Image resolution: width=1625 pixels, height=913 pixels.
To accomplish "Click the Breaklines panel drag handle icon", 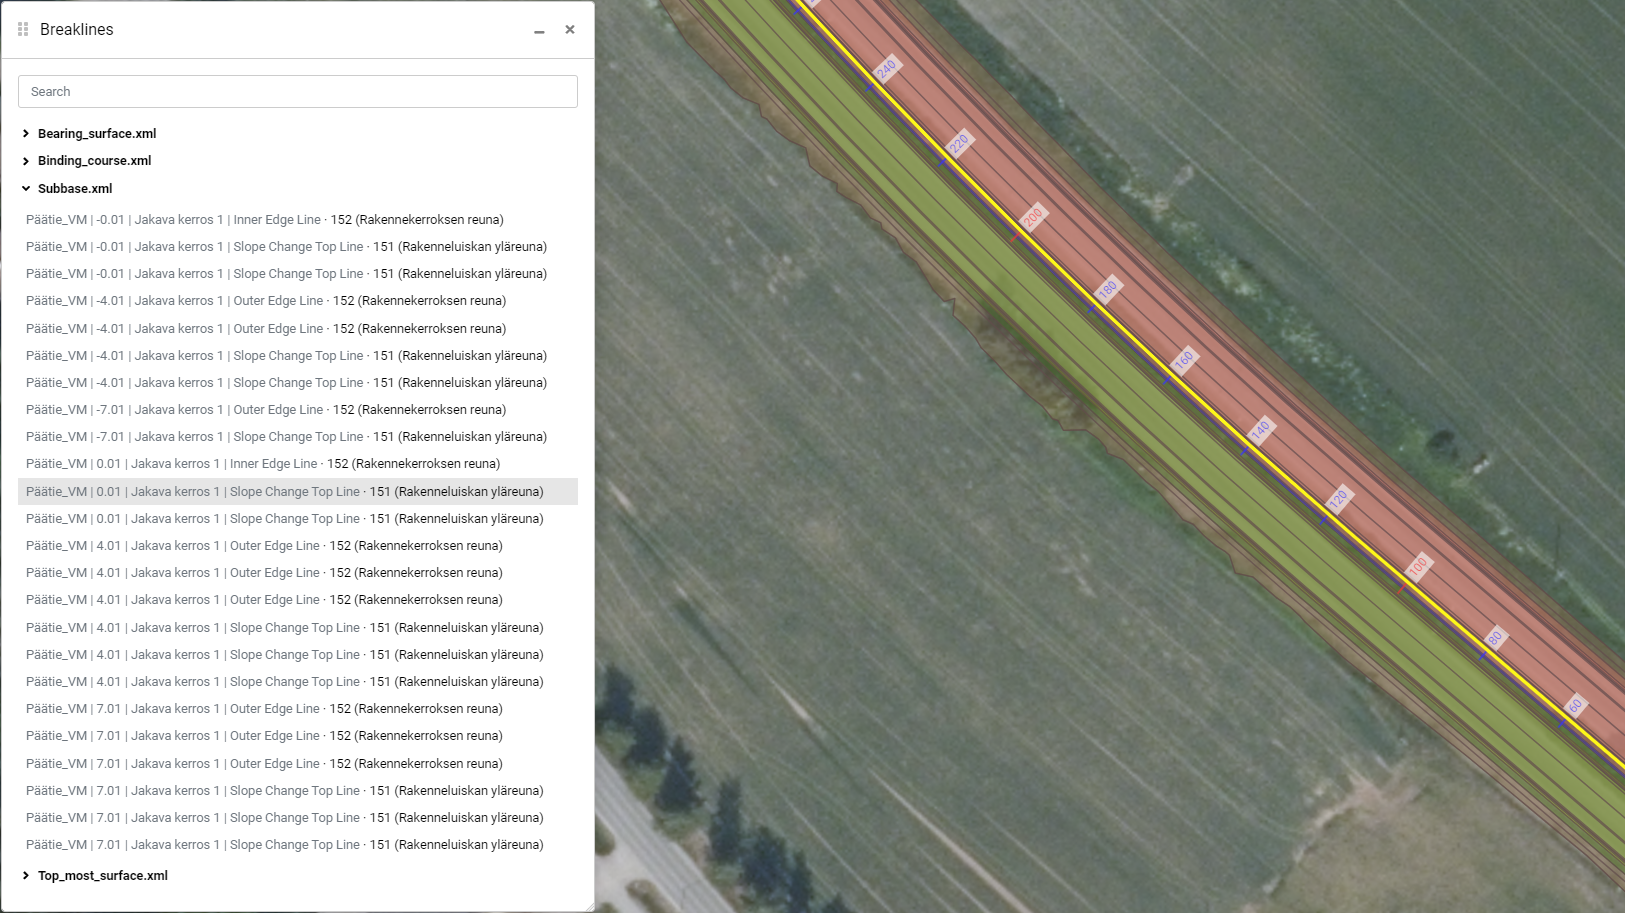I will 23,30.
